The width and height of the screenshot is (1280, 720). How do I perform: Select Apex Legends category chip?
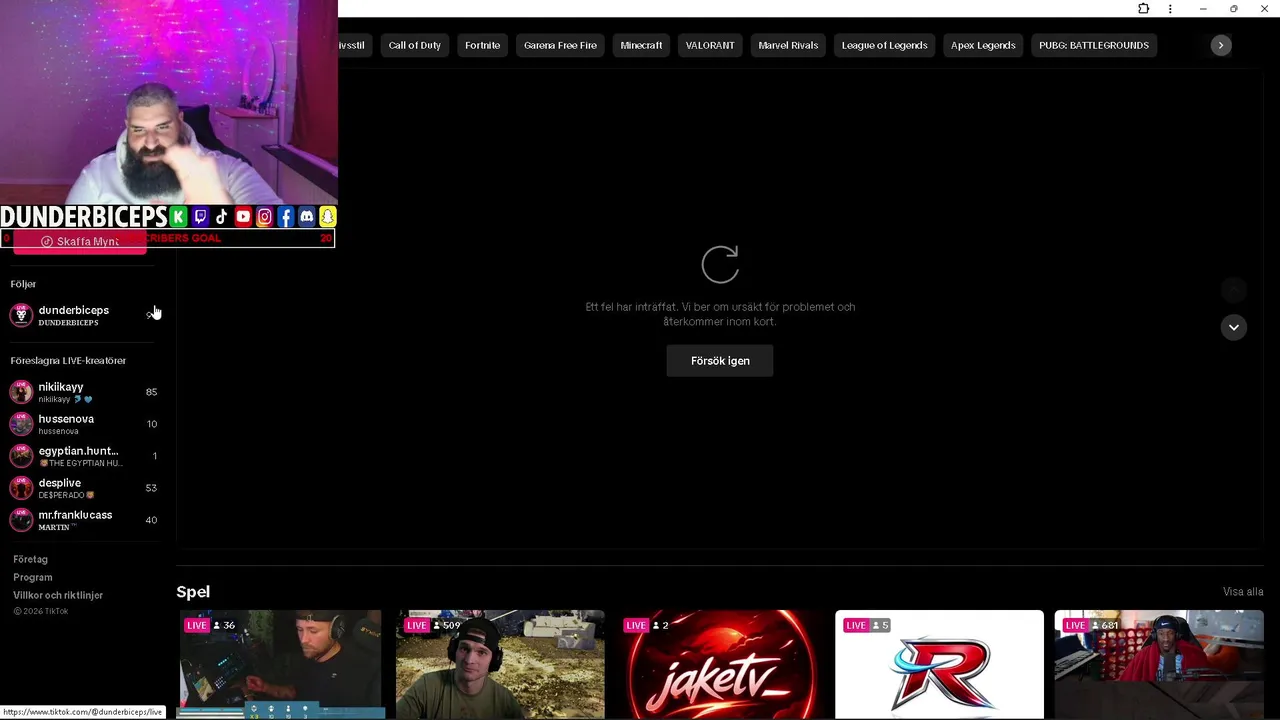[983, 45]
